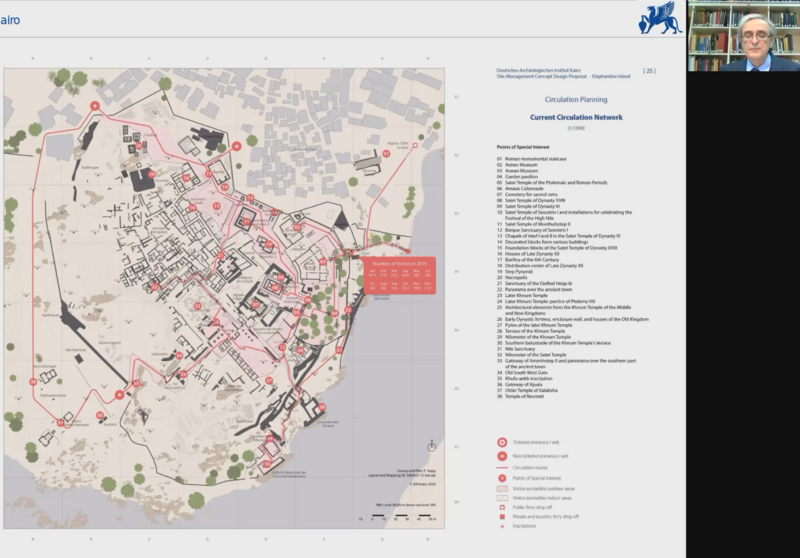Click list entry '07 Cemetery for sacred rams'
This screenshot has height=558, width=800.
(527, 194)
